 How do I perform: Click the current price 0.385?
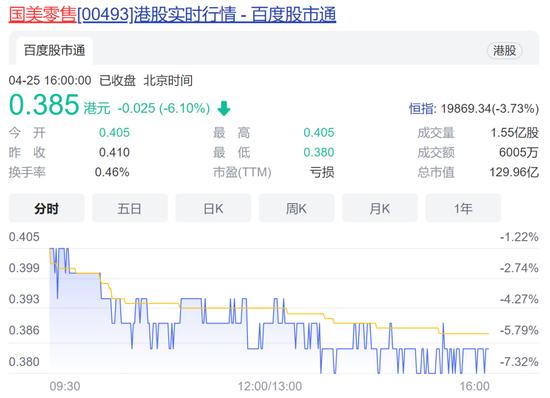[44, 104]
